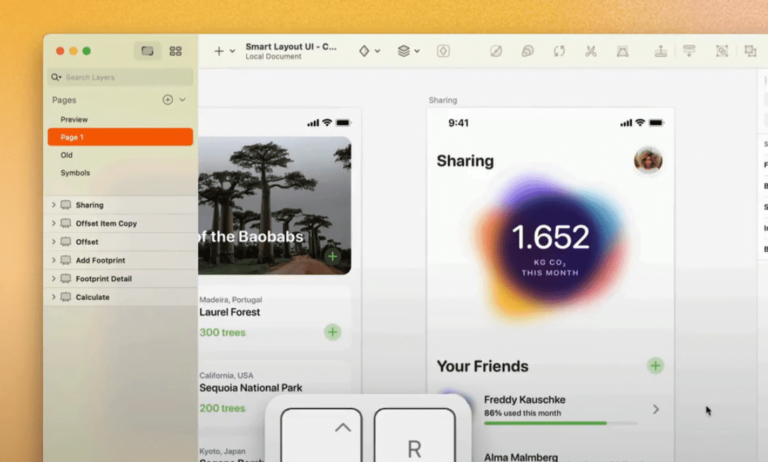768x462 pixels.
Task: Click the profile avatar on Sharing screen
Action: pyautogui.click(x=648, y=160)
